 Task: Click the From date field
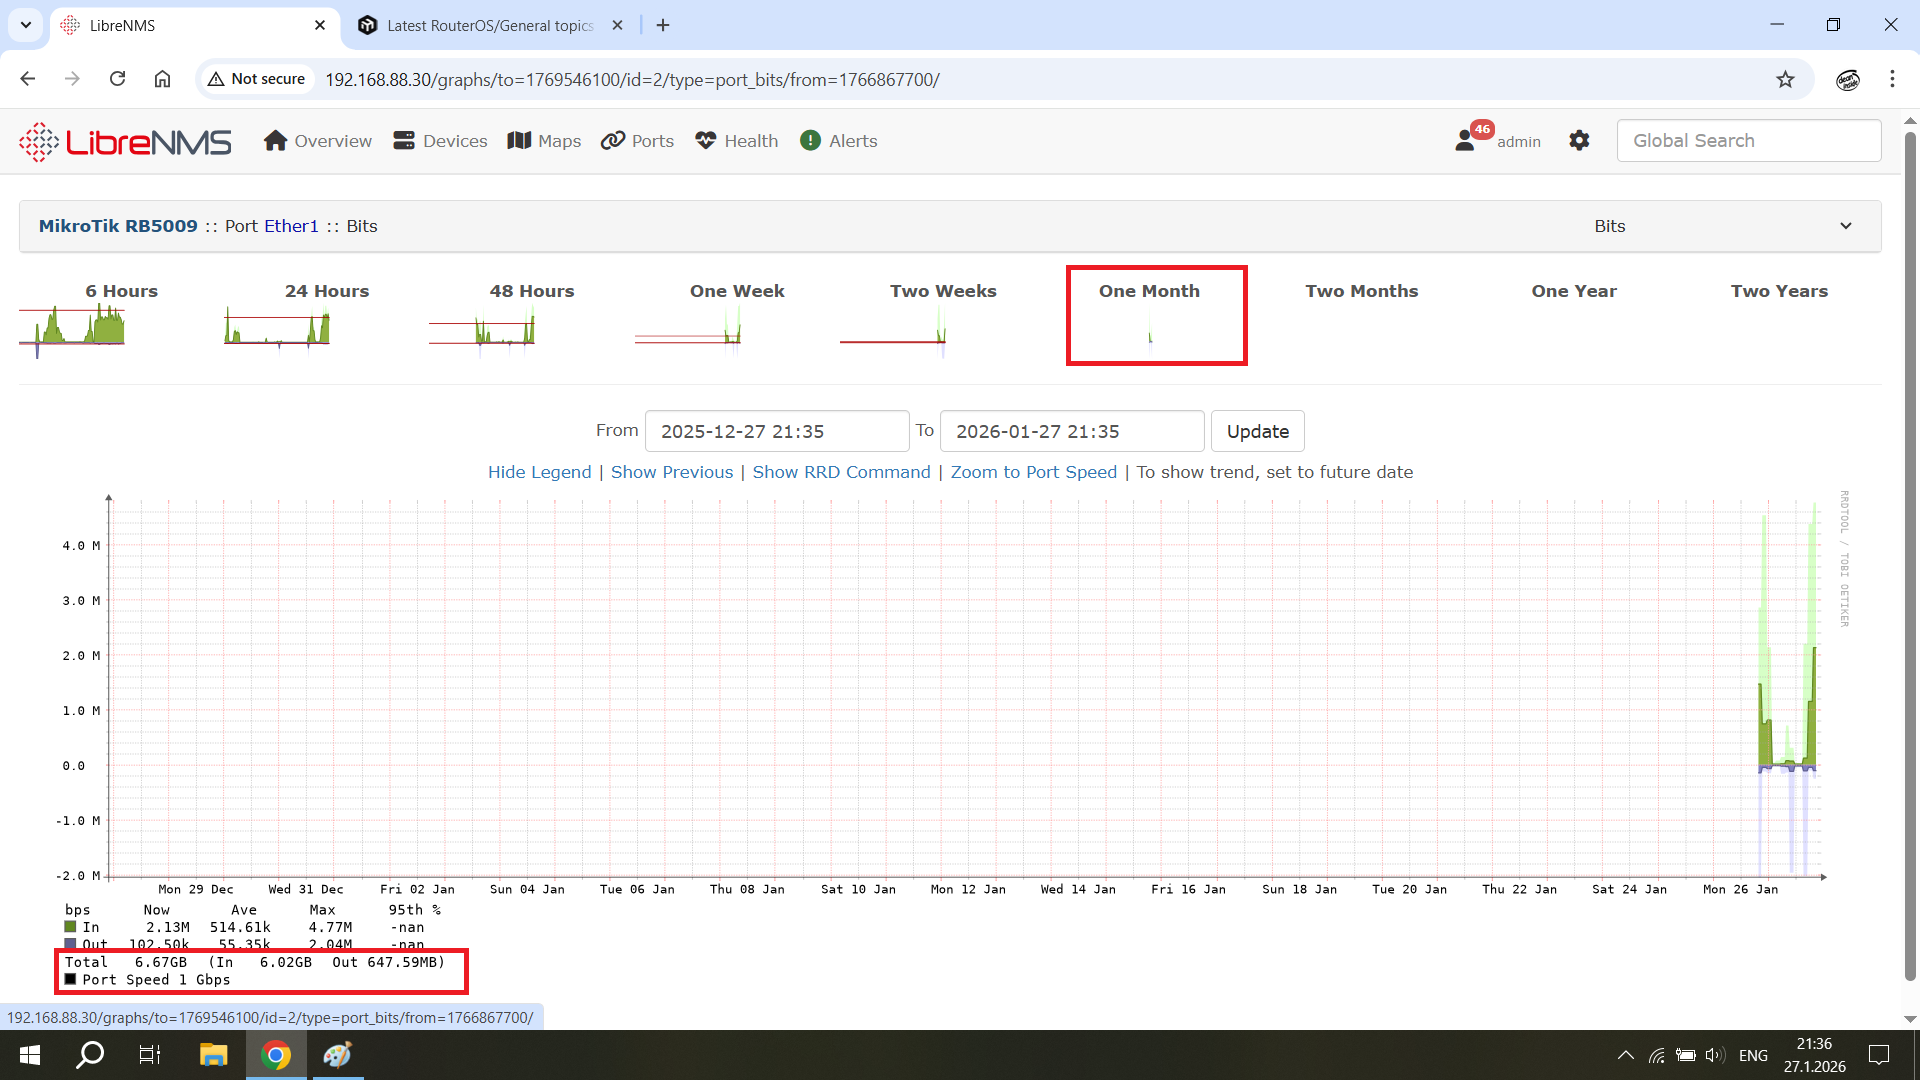click(x=776, y=431)
